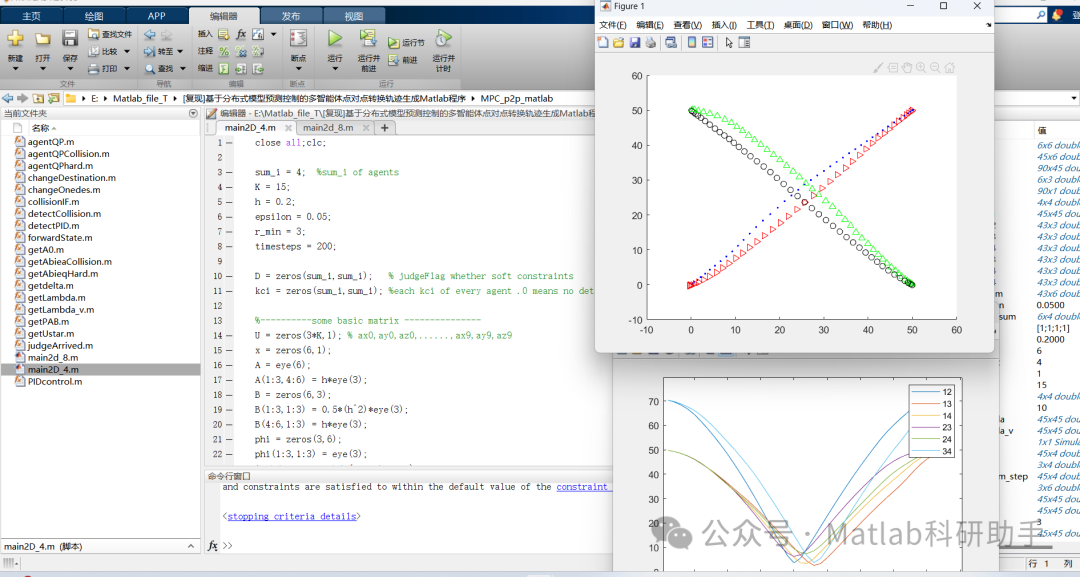Add new editor tab with plus button
The height and width of the screenshot is (577, 1080).
click(x=384, y=127)
